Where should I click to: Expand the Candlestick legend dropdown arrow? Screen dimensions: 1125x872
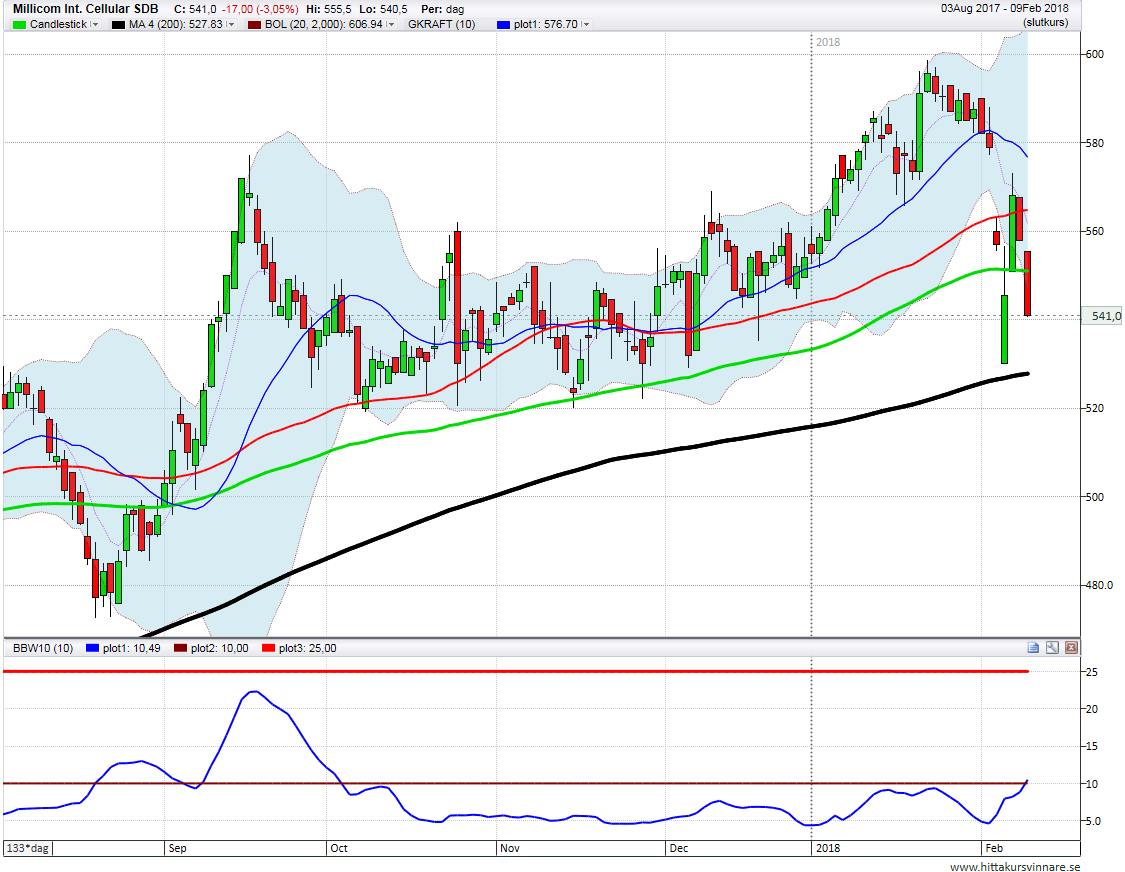95,24
